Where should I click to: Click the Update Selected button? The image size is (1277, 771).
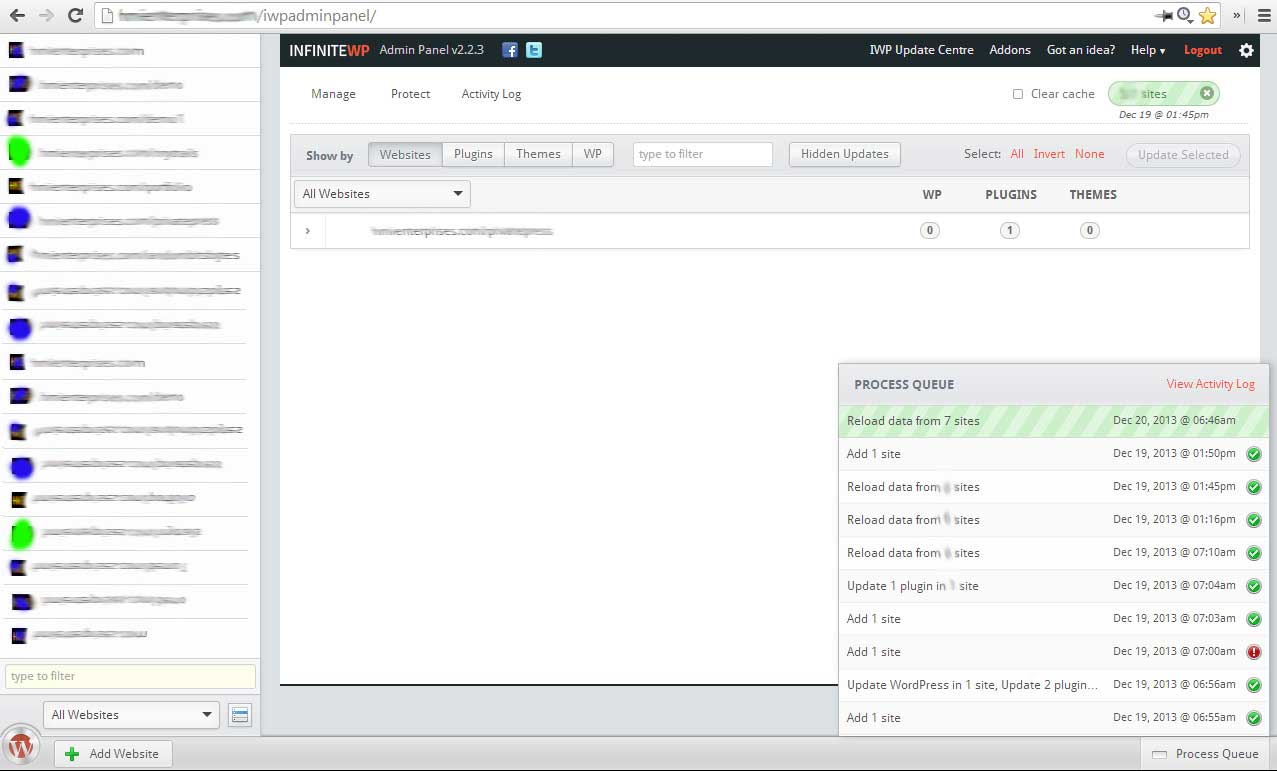(x=1183, y=155)
